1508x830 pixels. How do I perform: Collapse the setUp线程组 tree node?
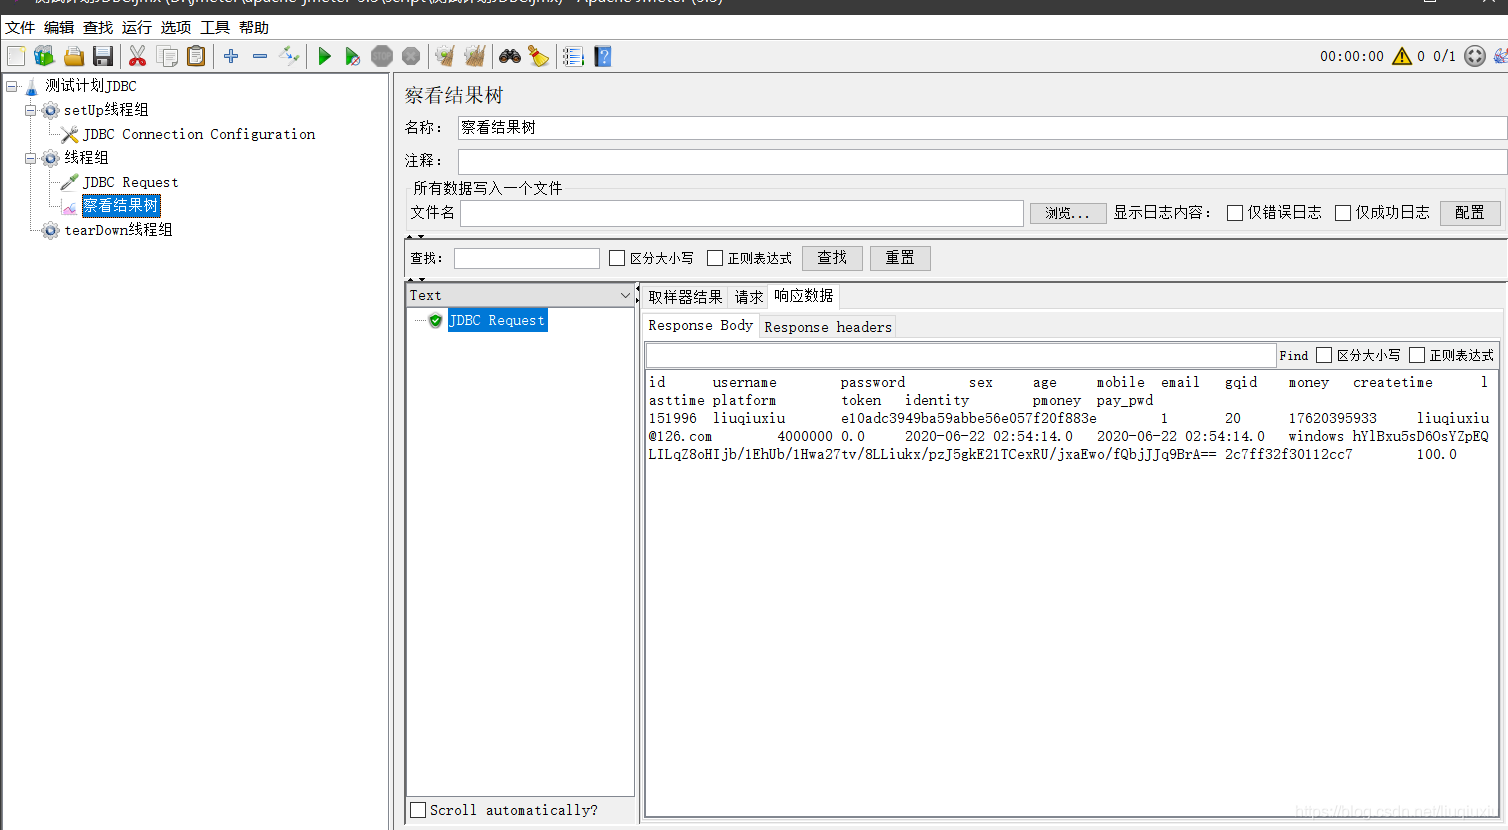[30, 110]
